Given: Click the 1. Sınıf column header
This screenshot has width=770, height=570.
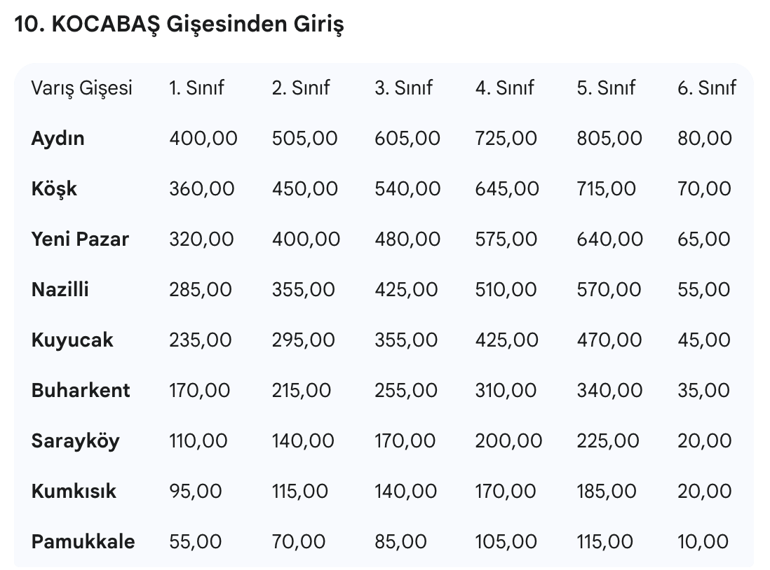Looking at the screenshot, I should tap(196, 88).
